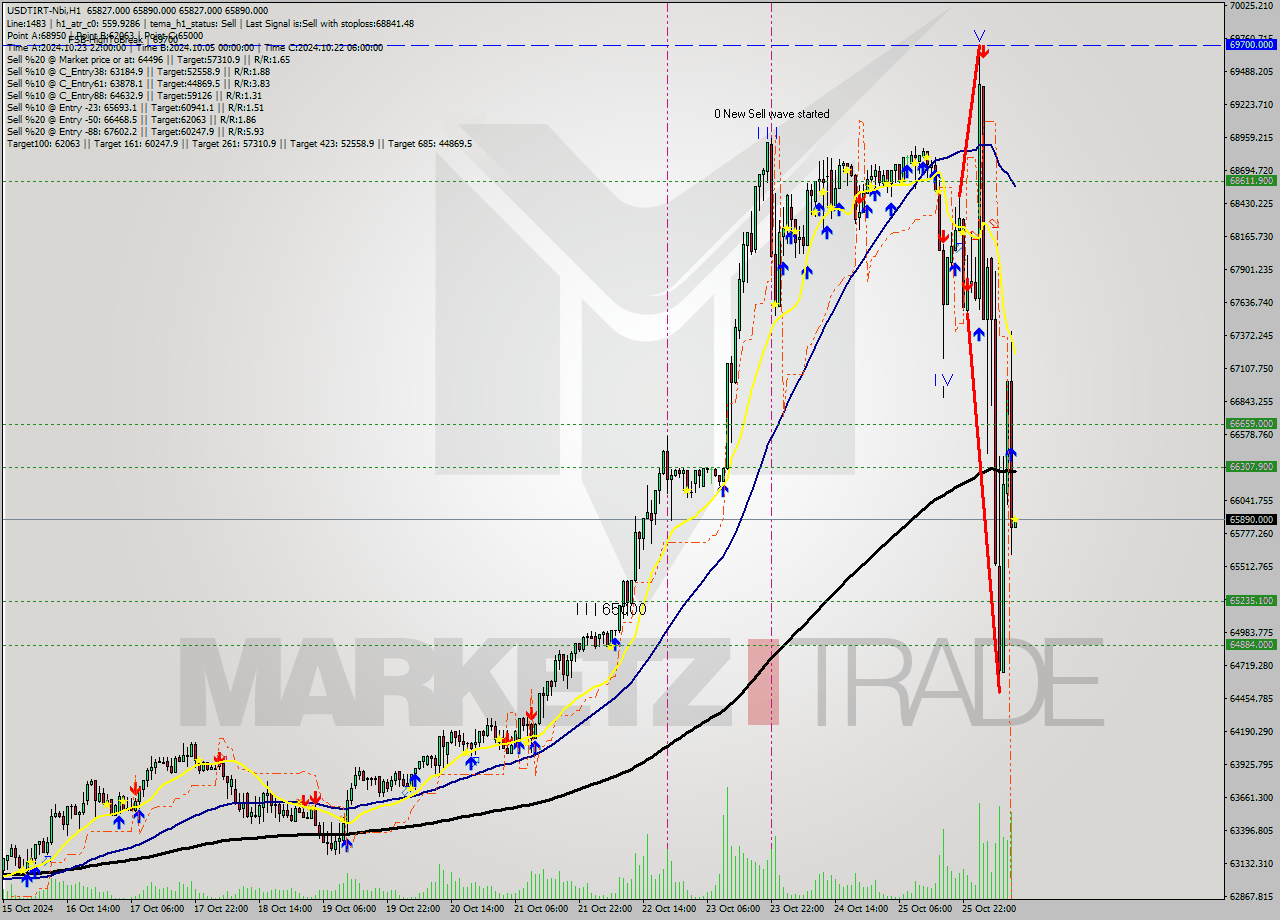
Task: Click 'Sell %20 @ Market price' line
Action: [x=148, y=59]
